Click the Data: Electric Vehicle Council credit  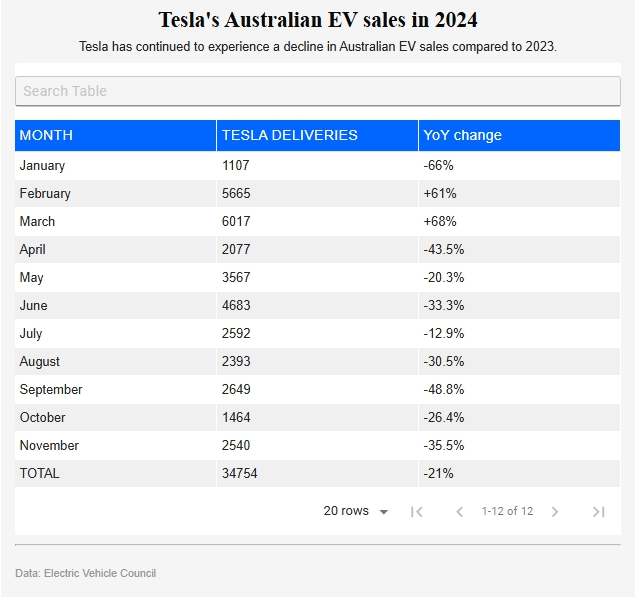86,573
